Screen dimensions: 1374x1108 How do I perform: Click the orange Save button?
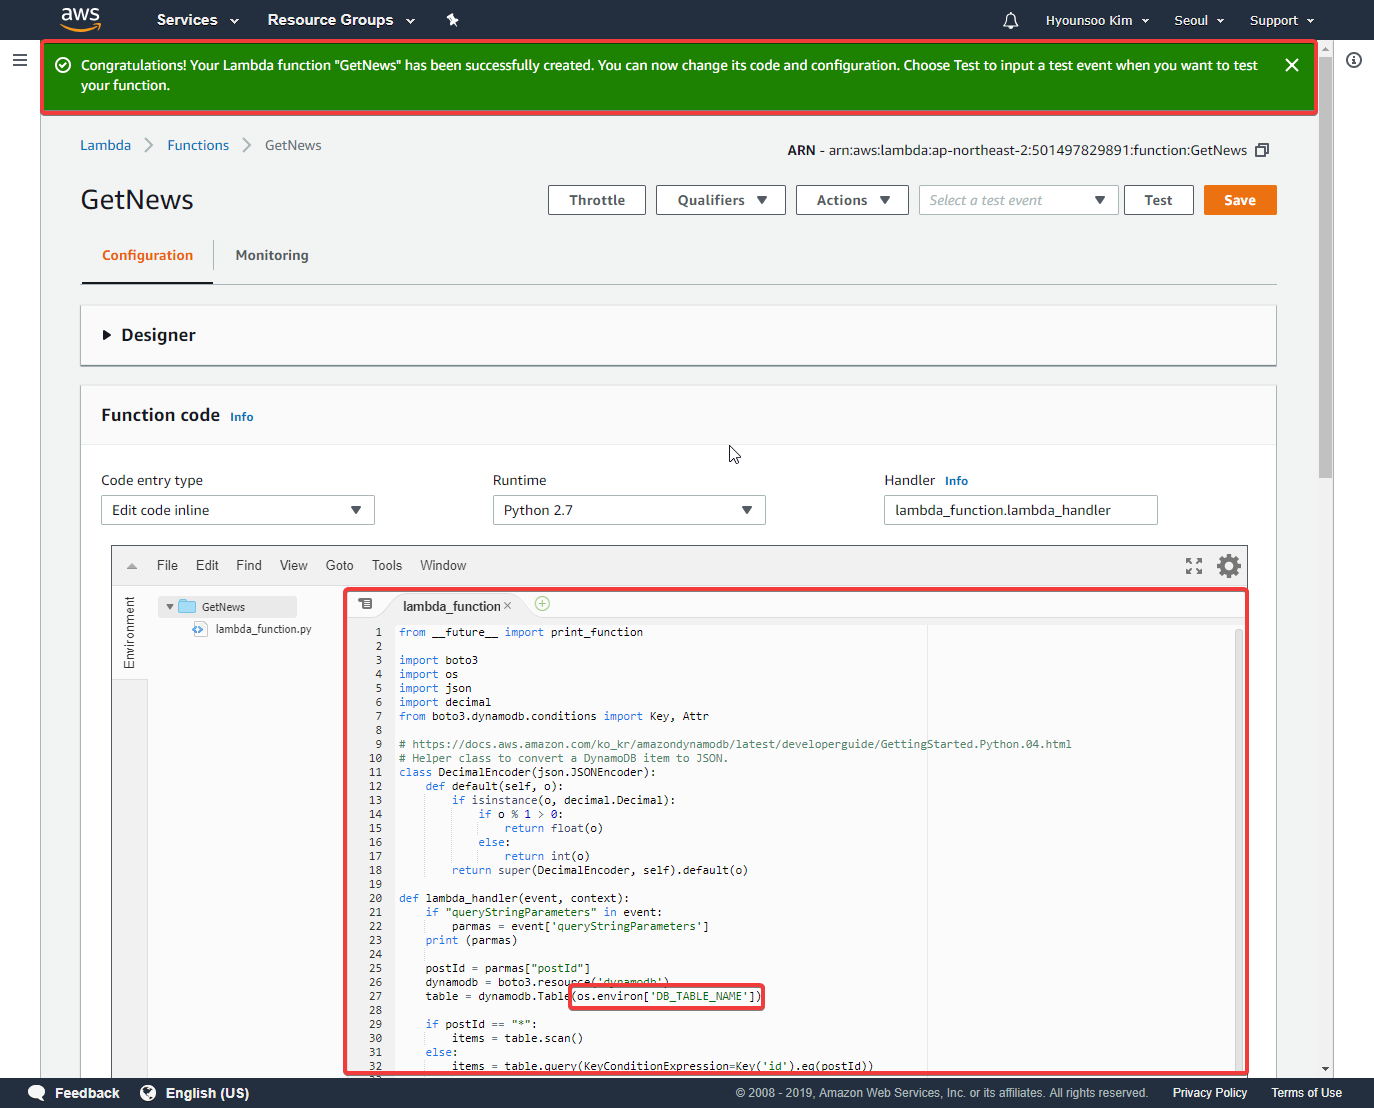pyautogui.click(x=1240, y=200)
